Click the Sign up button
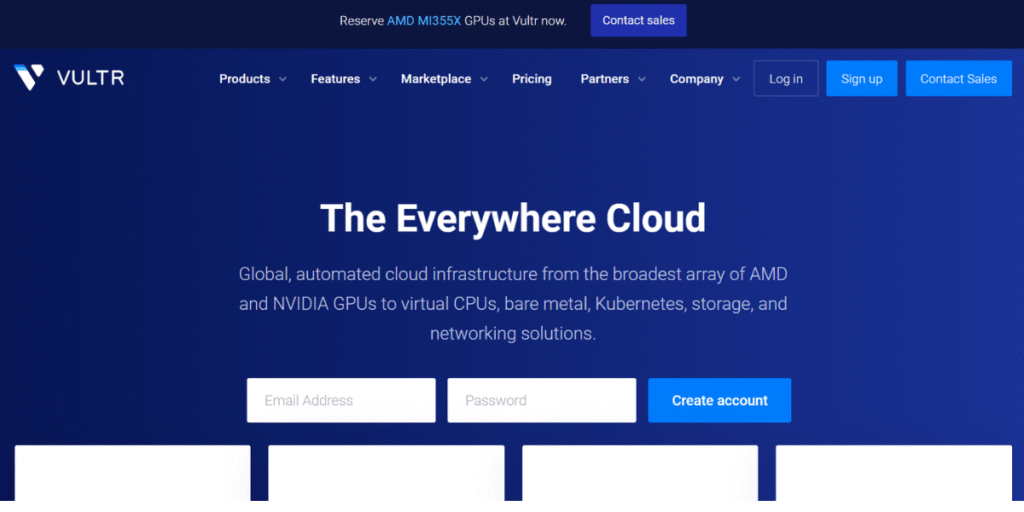Viewport: 1024px width, 512px height. point(861,78)
